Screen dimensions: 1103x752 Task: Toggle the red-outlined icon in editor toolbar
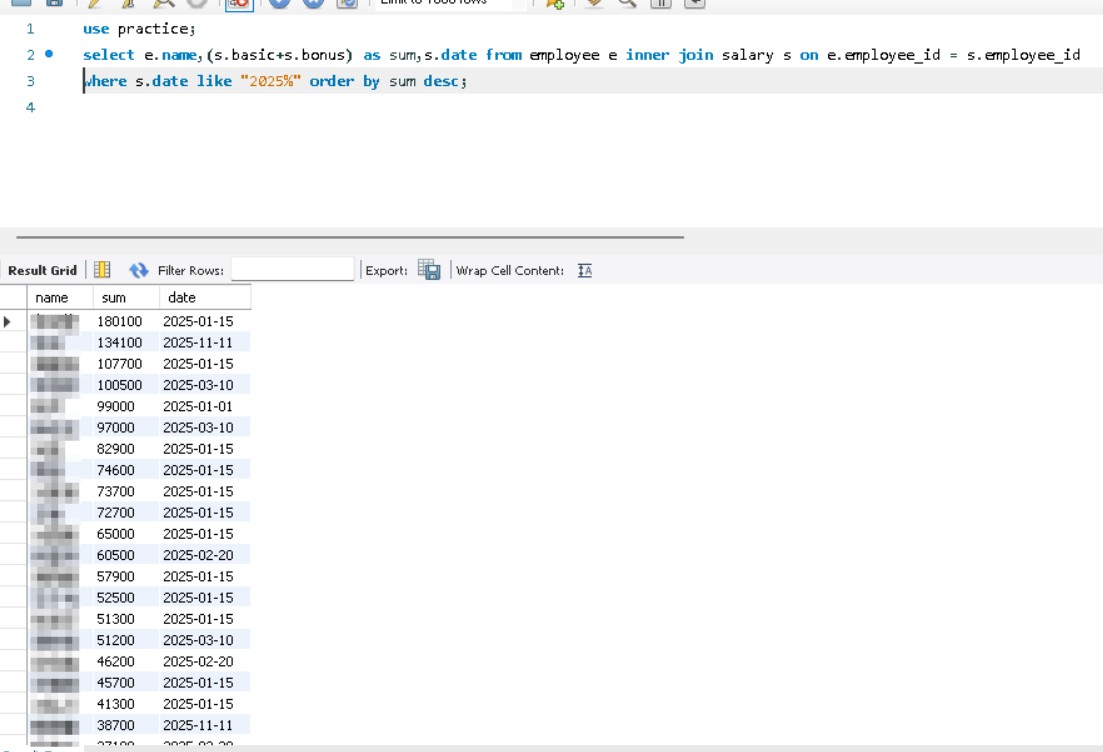(239, 3)
